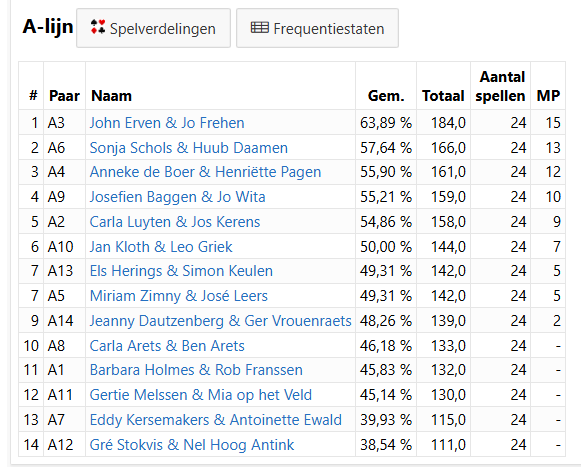Screen dimensions: 581x467
Task: Open Anneke de Boer & Henriëtte Pagen
Action: point(205,172)
